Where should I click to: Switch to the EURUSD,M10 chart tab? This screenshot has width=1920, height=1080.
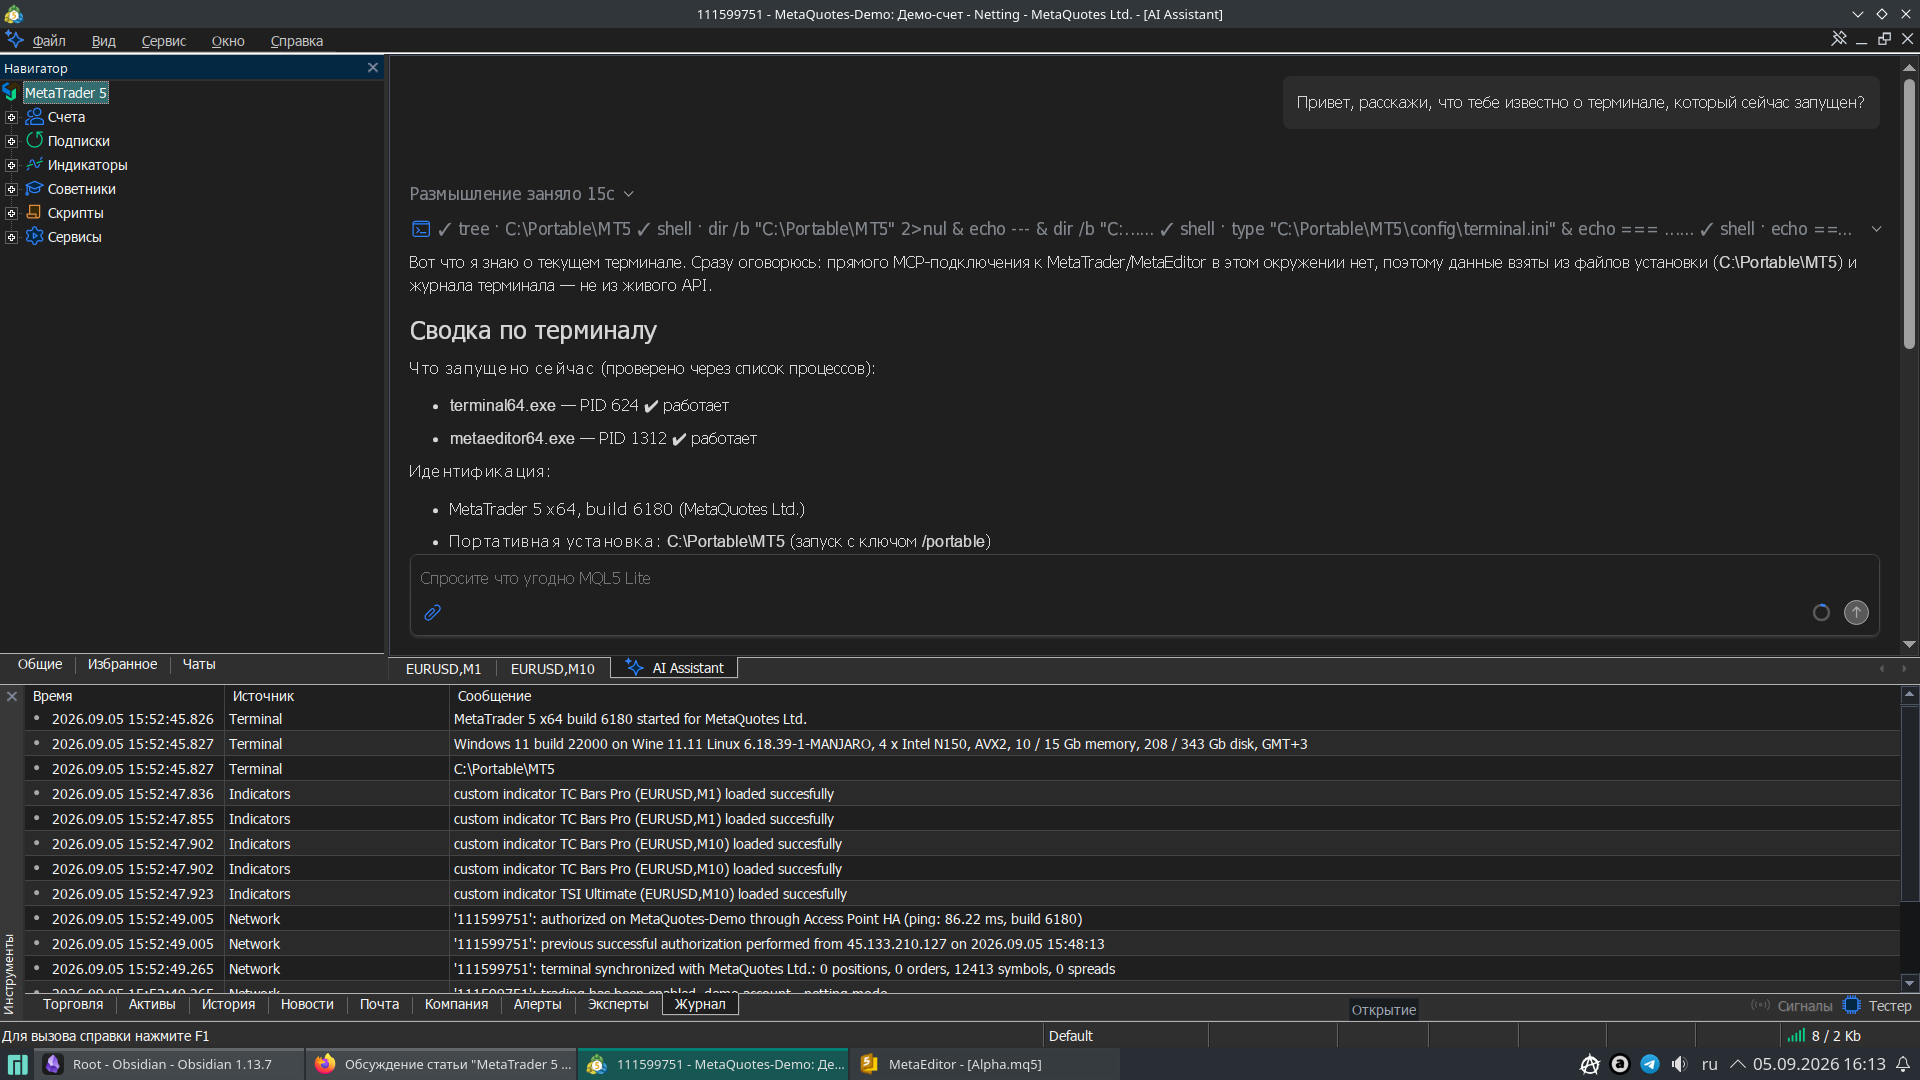click(x=552, y=668)
